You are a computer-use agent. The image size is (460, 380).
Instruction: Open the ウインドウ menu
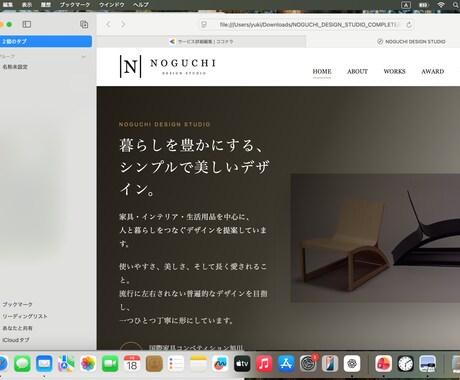click(x=112, y=5)
